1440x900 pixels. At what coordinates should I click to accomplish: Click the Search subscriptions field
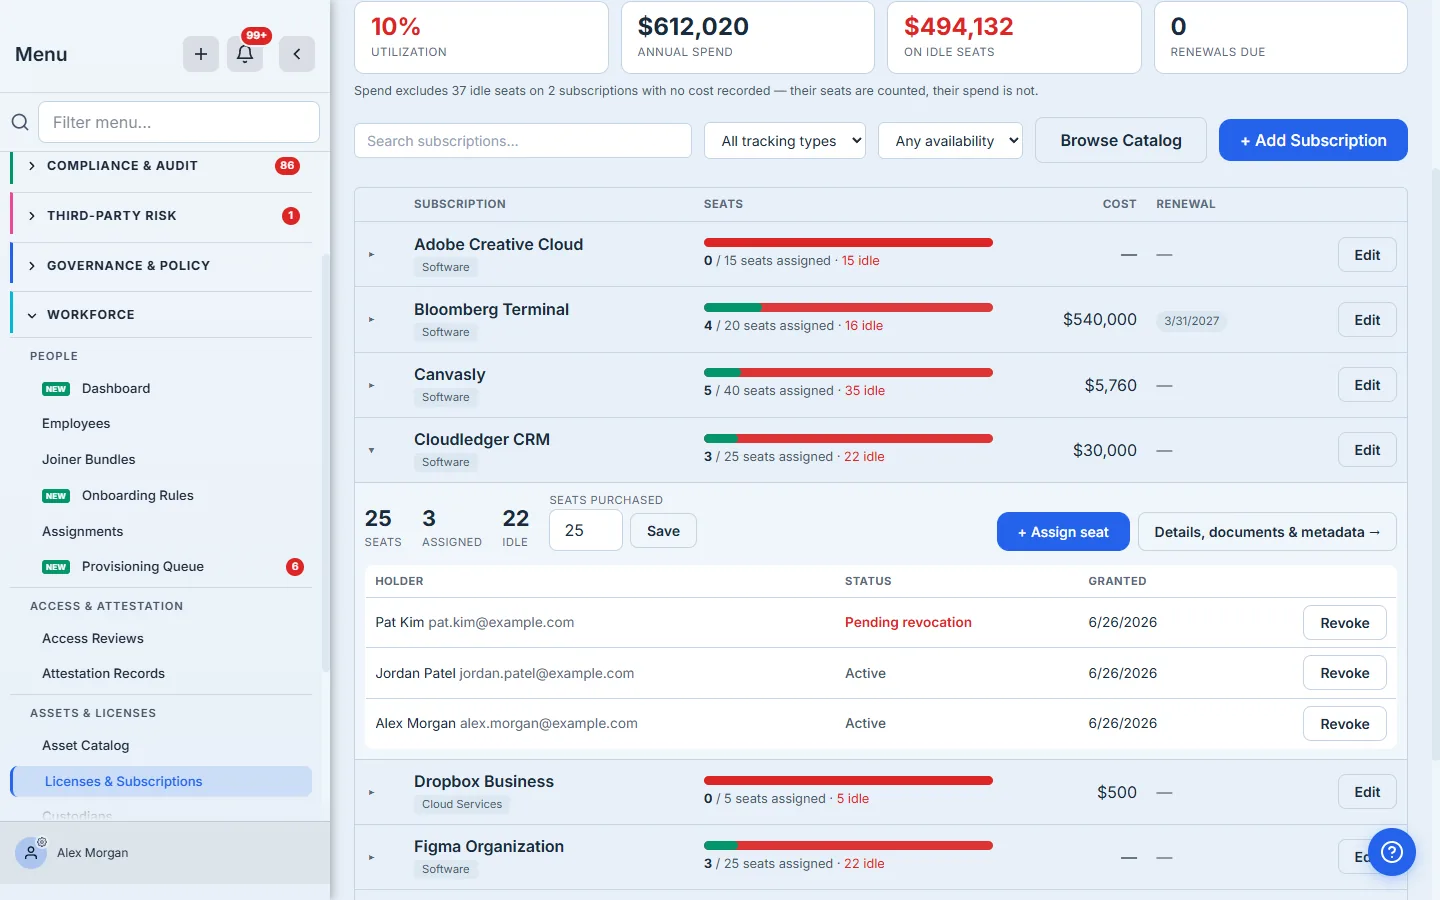tap(523, 141)
